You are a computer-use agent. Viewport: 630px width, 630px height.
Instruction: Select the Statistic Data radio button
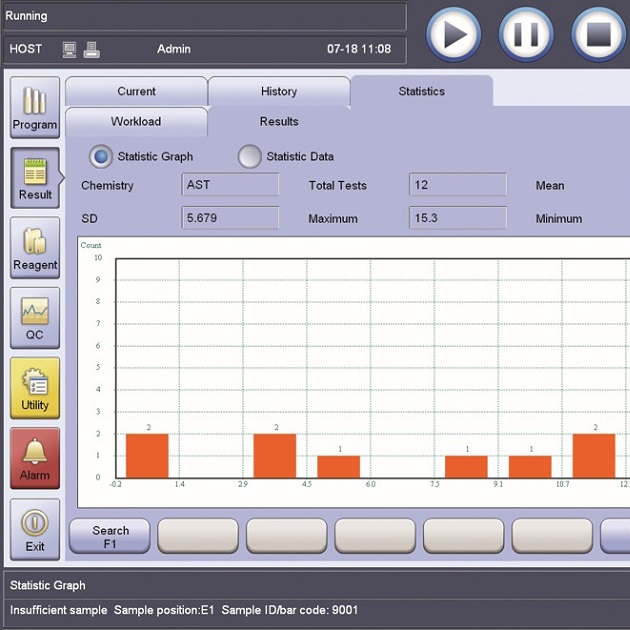click(249, 156)
